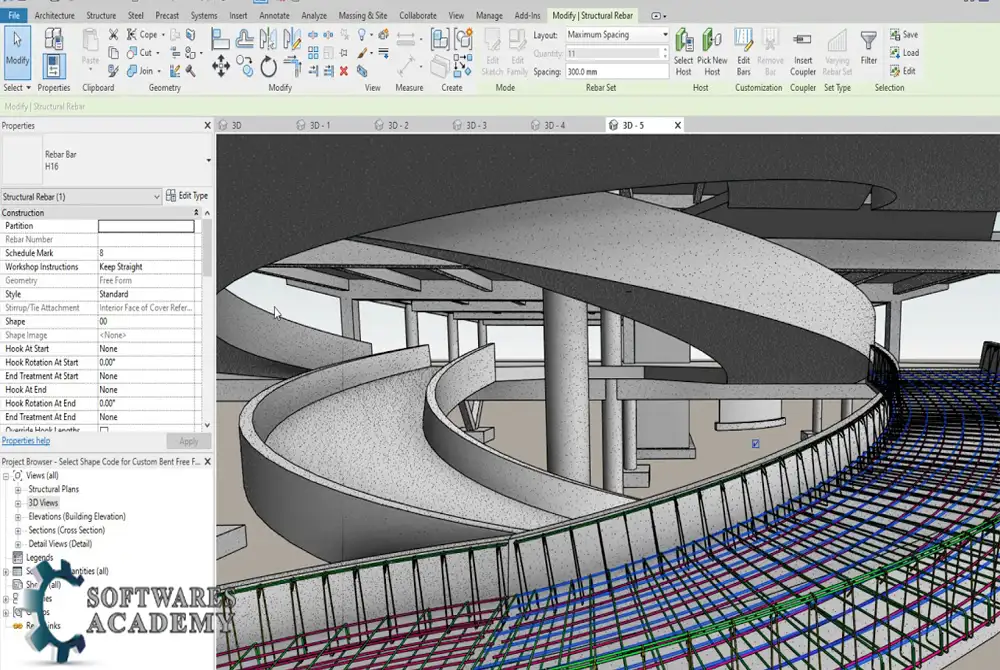Click the Edit Type button

point(187,196)
